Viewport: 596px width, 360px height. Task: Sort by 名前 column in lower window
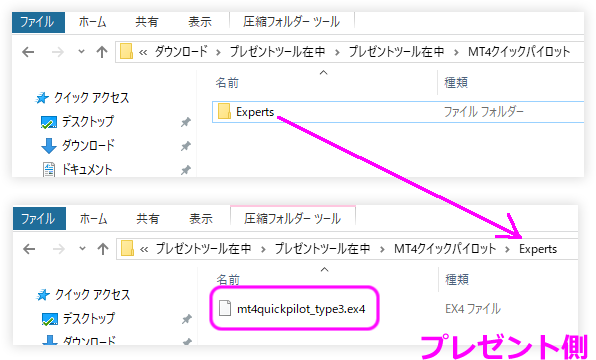point(228,280)
